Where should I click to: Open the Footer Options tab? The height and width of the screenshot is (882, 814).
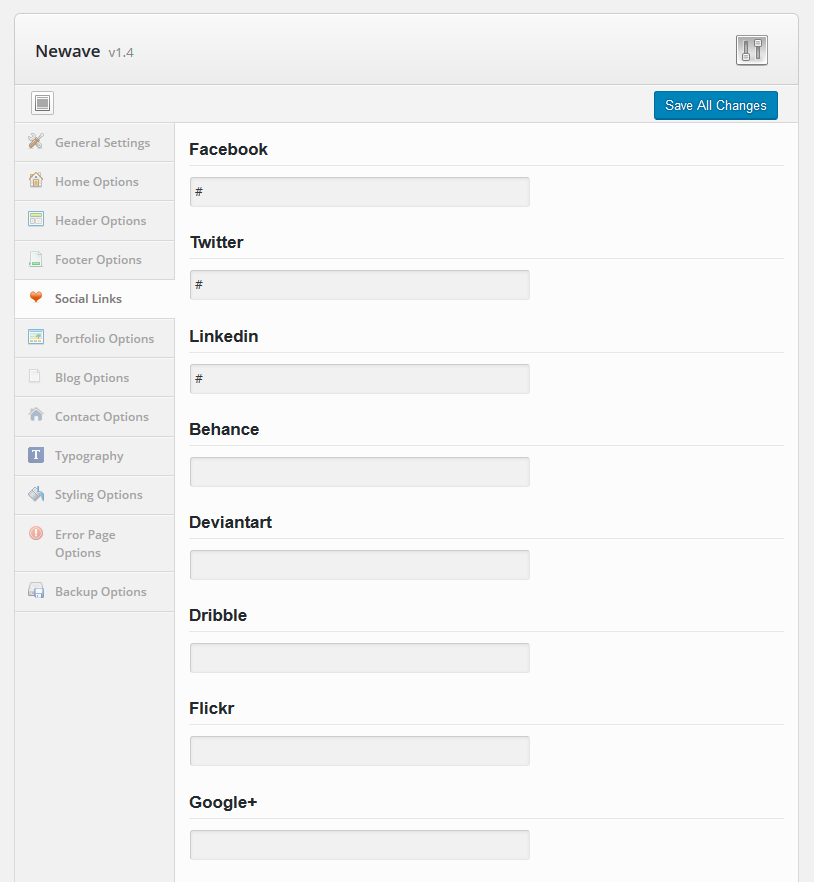click(x=95, y=260)
